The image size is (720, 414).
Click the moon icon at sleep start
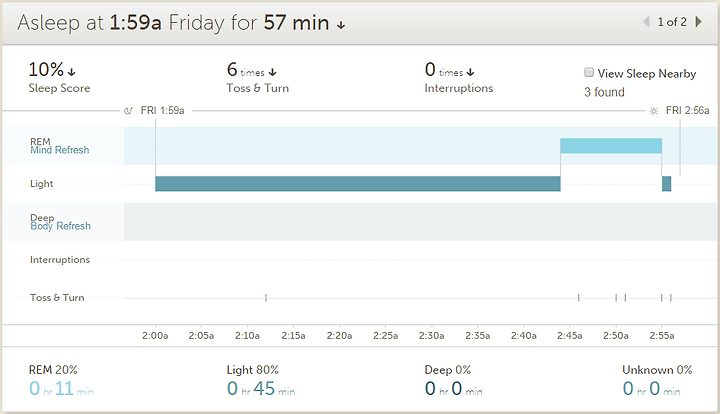(127, 110)
